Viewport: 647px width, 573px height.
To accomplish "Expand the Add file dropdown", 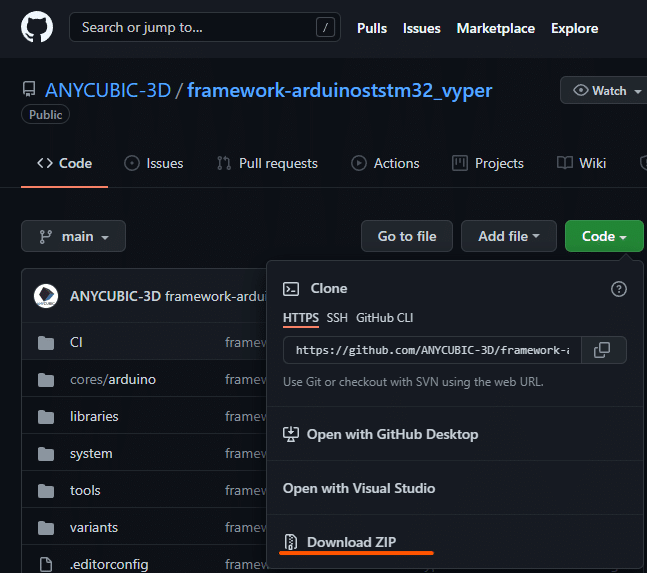I will point(509,236).
